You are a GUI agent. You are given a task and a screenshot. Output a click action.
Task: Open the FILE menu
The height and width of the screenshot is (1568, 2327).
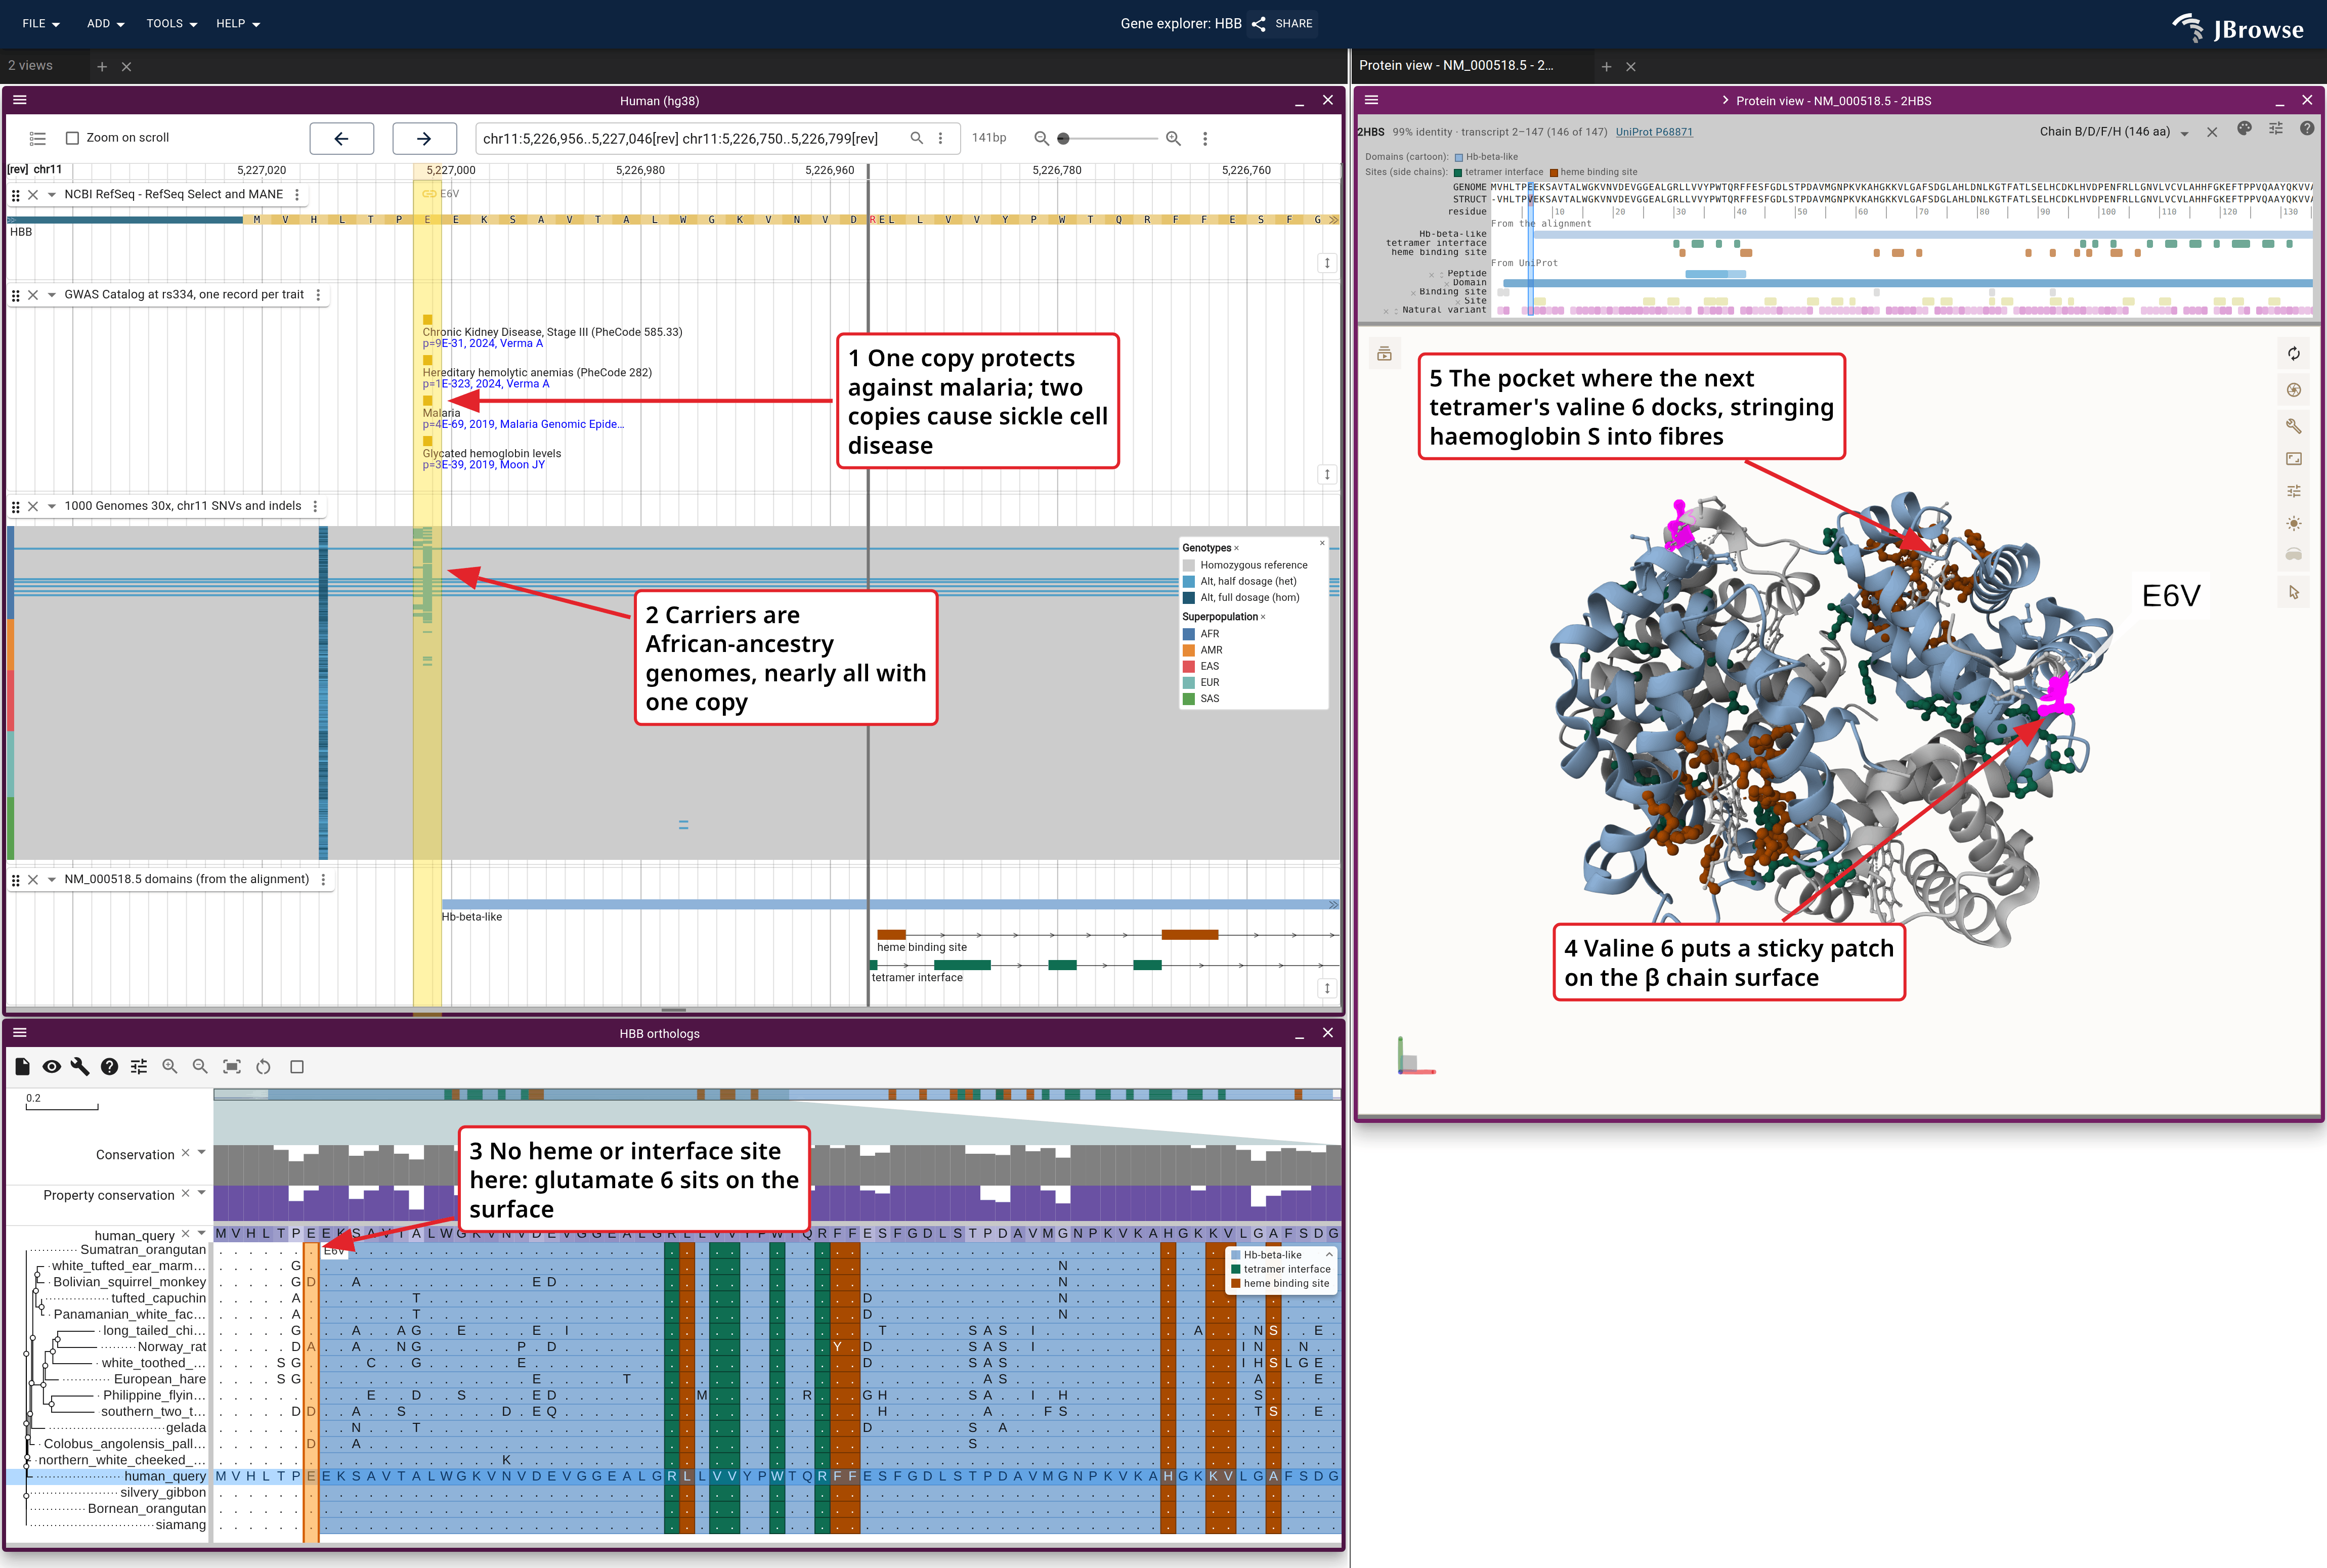(x=41, y=23)
